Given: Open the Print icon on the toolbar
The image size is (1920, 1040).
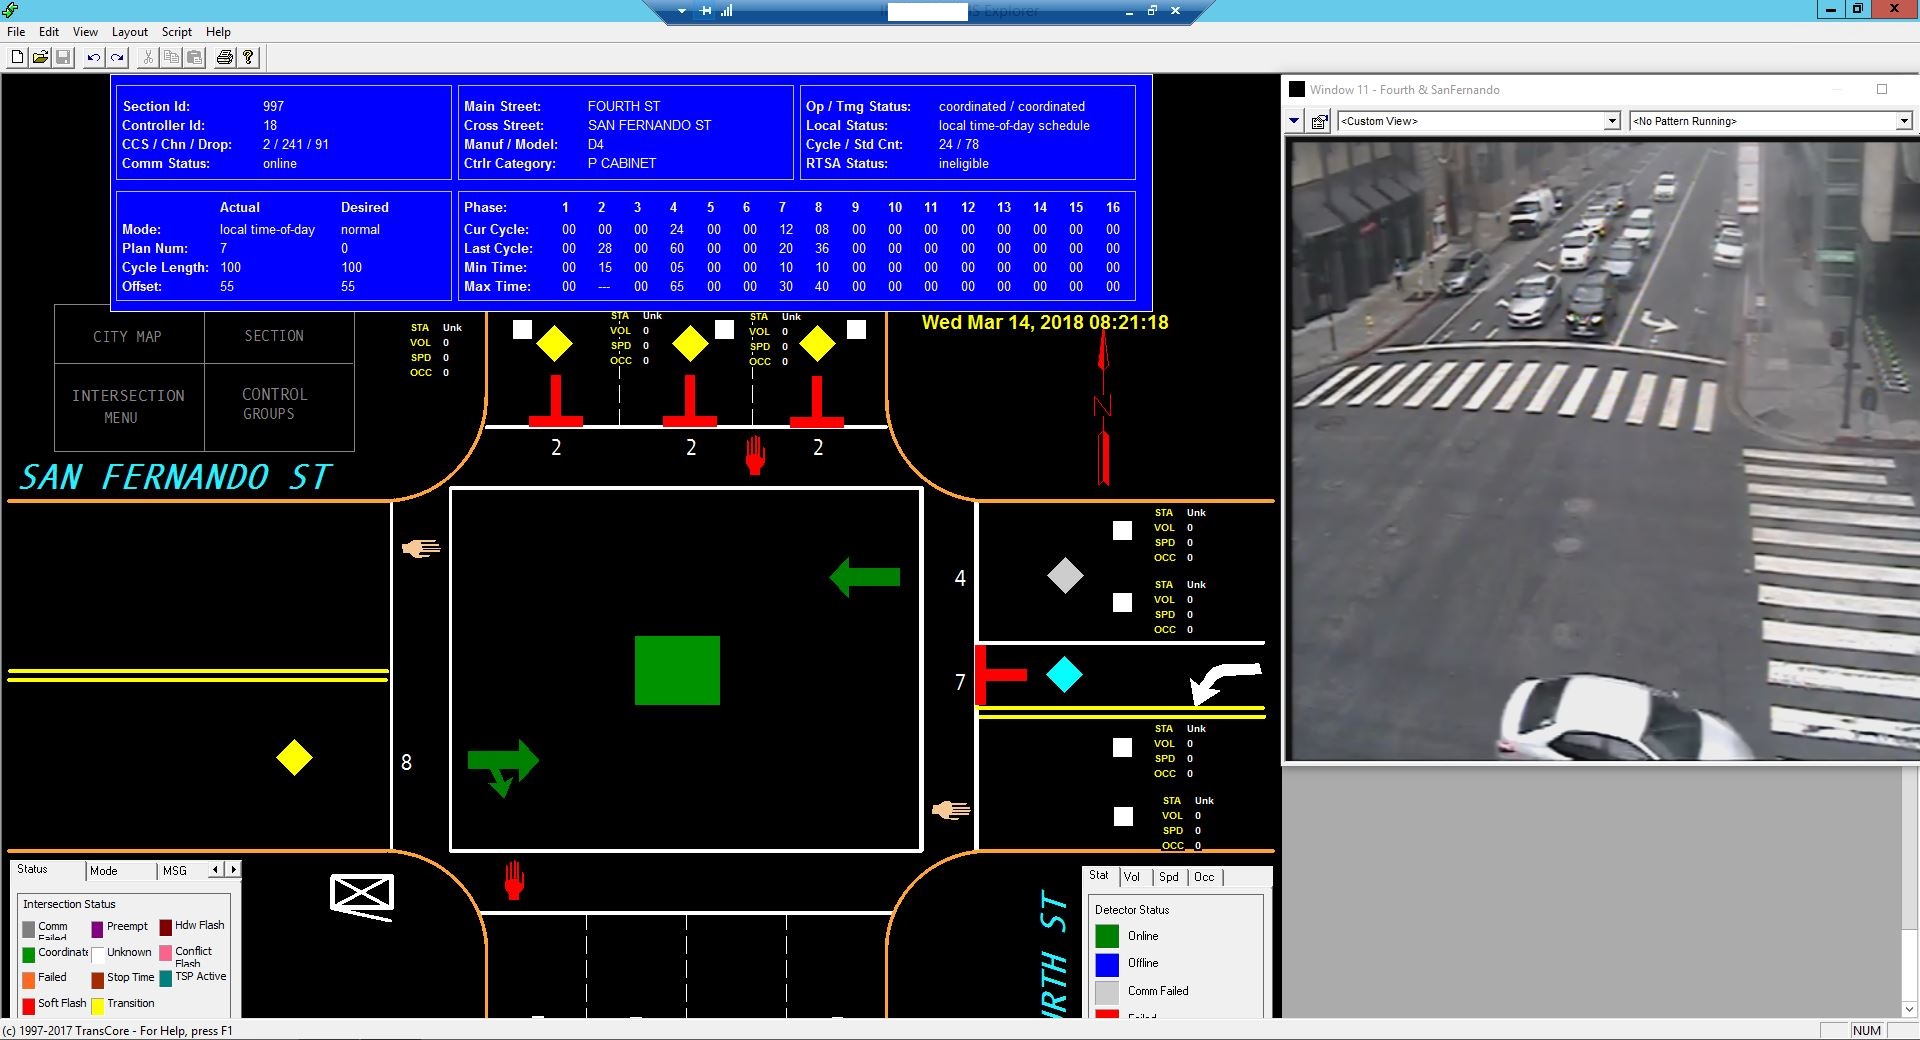Looking at the screenshot, I should pyautogui.click(x=224, y=57).
